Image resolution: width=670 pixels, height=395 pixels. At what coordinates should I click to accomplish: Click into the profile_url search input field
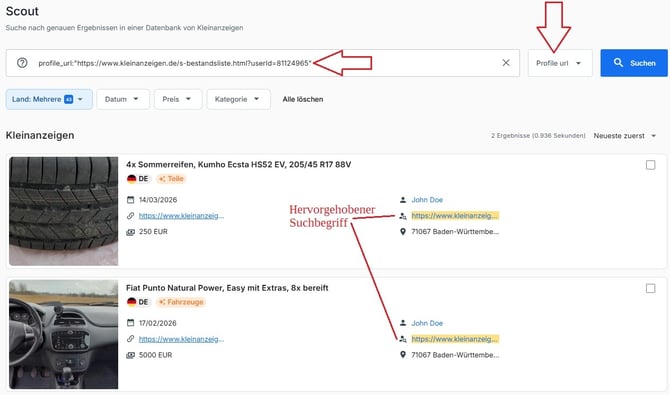[263, 63]
